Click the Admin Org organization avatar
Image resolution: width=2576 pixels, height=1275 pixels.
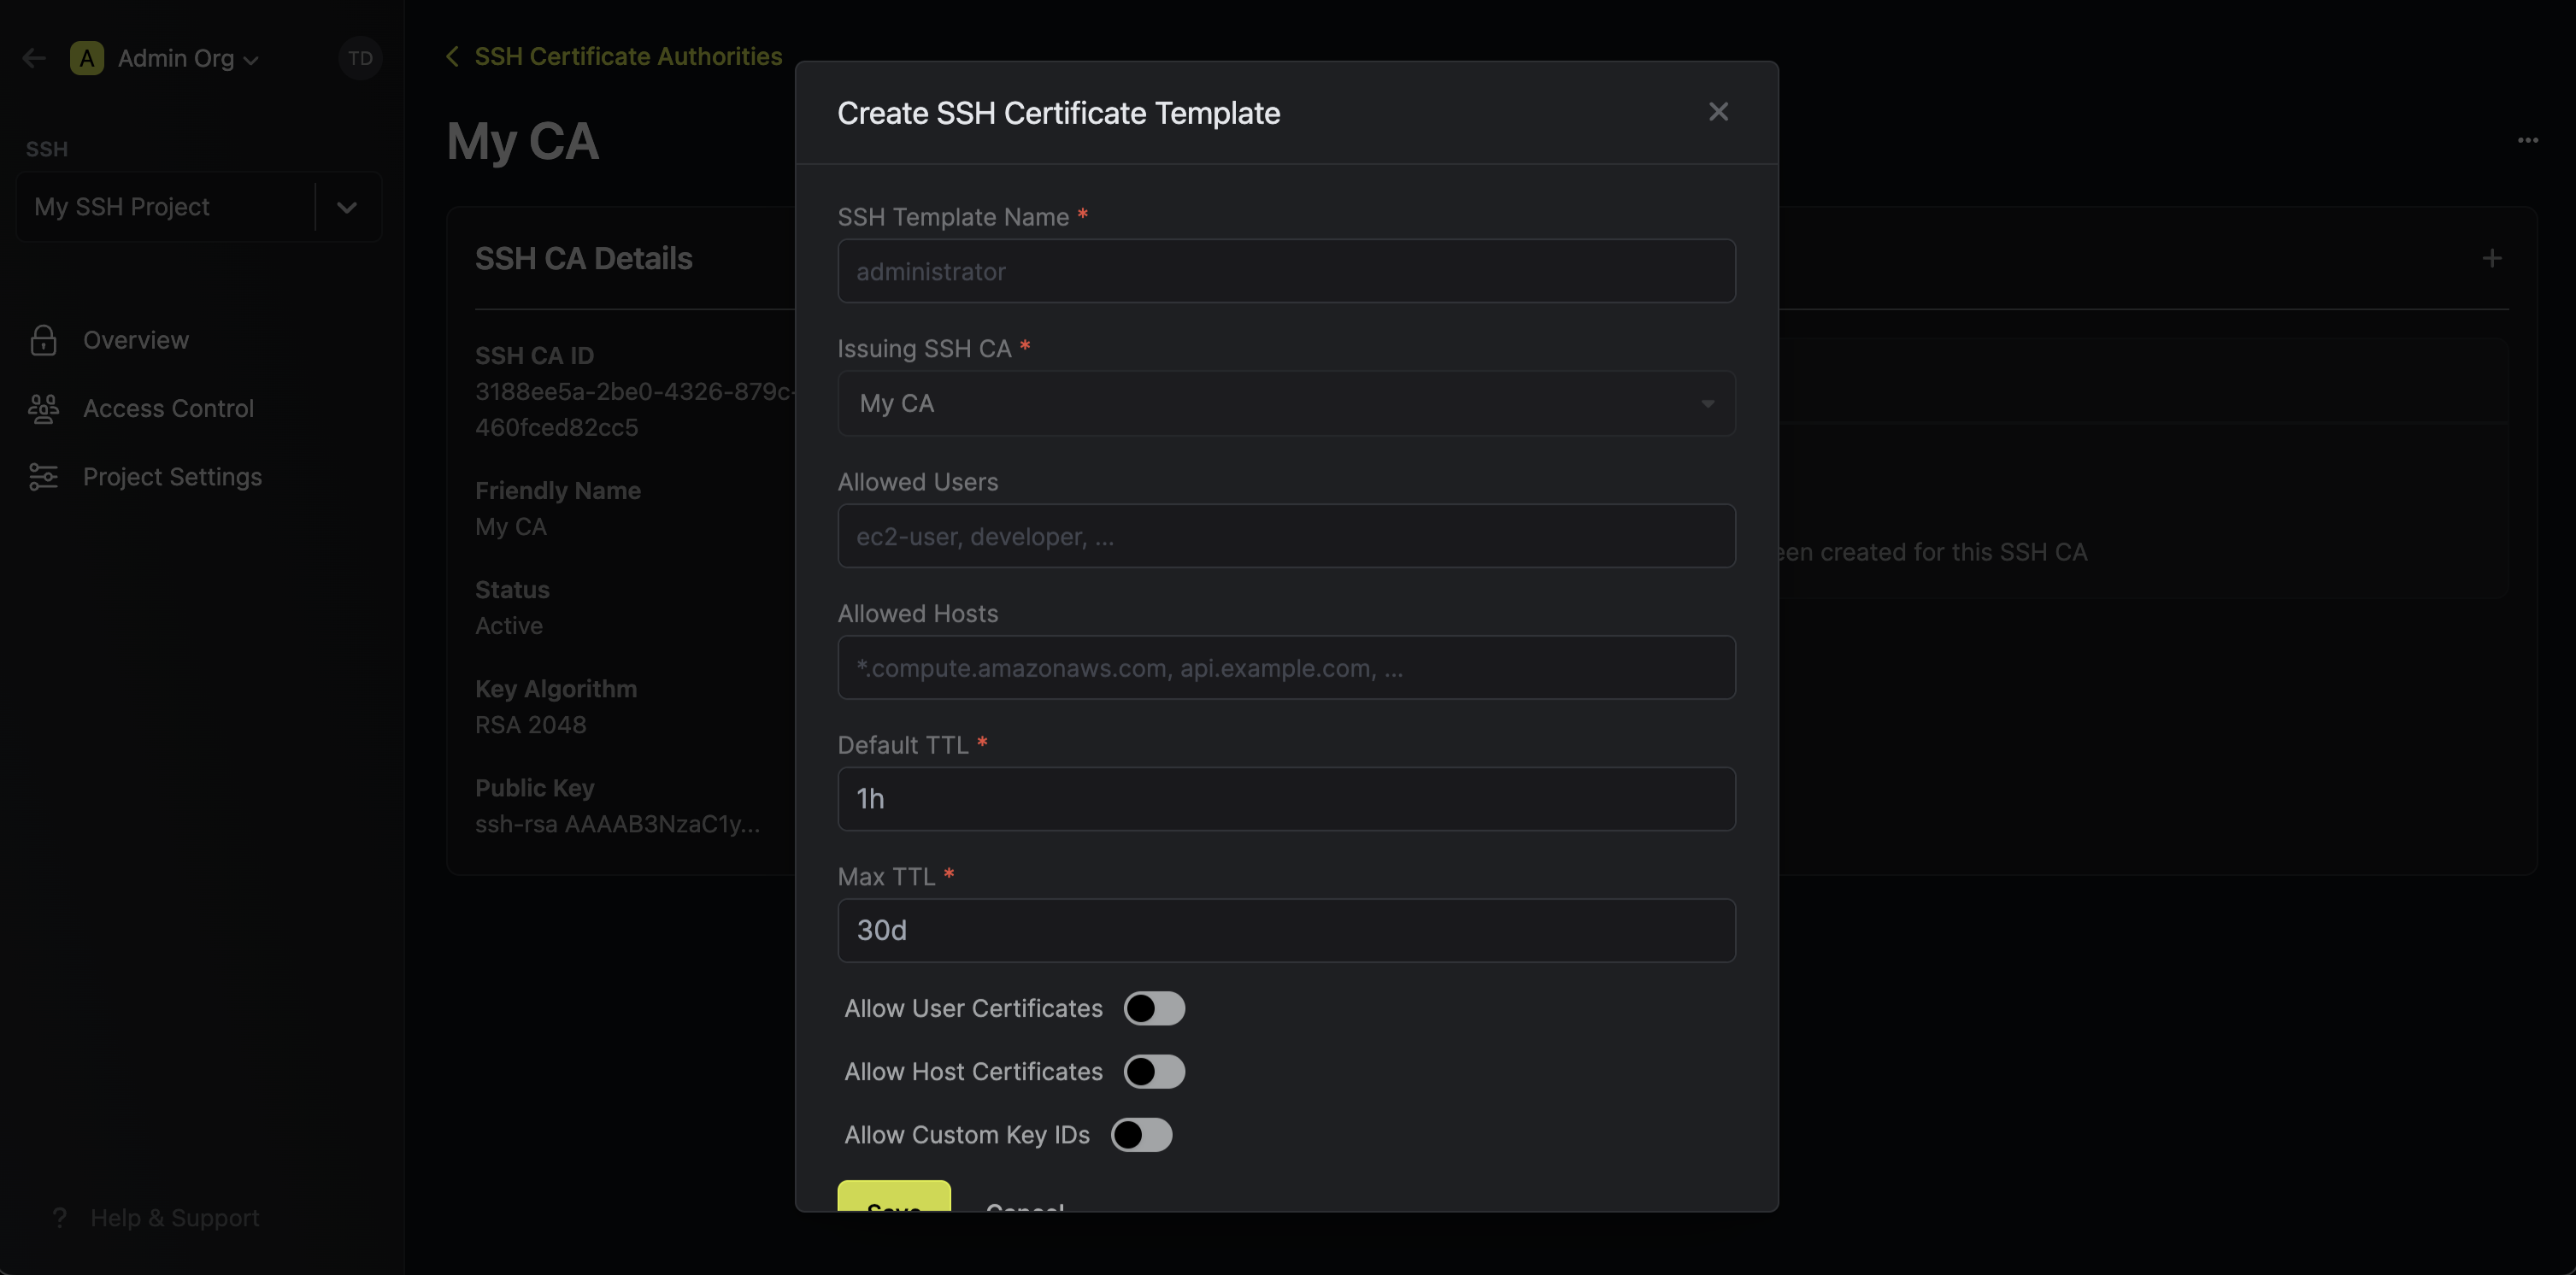[x=86, y=57]
